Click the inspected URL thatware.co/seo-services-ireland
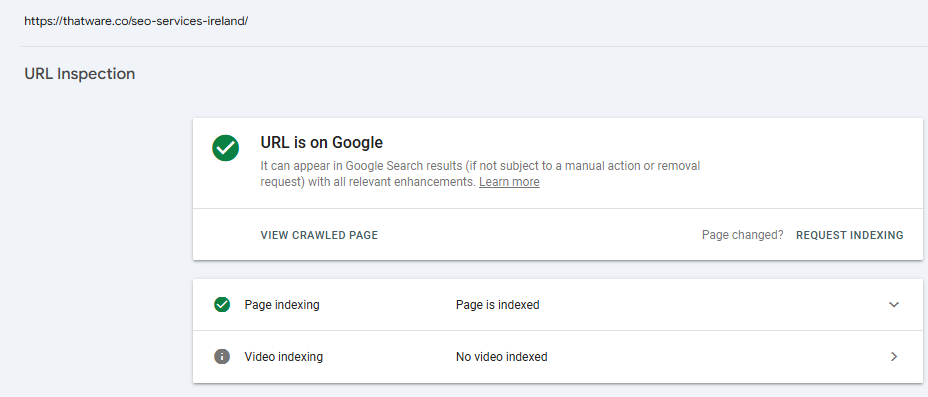928x397 pixels. click(136, 21)
